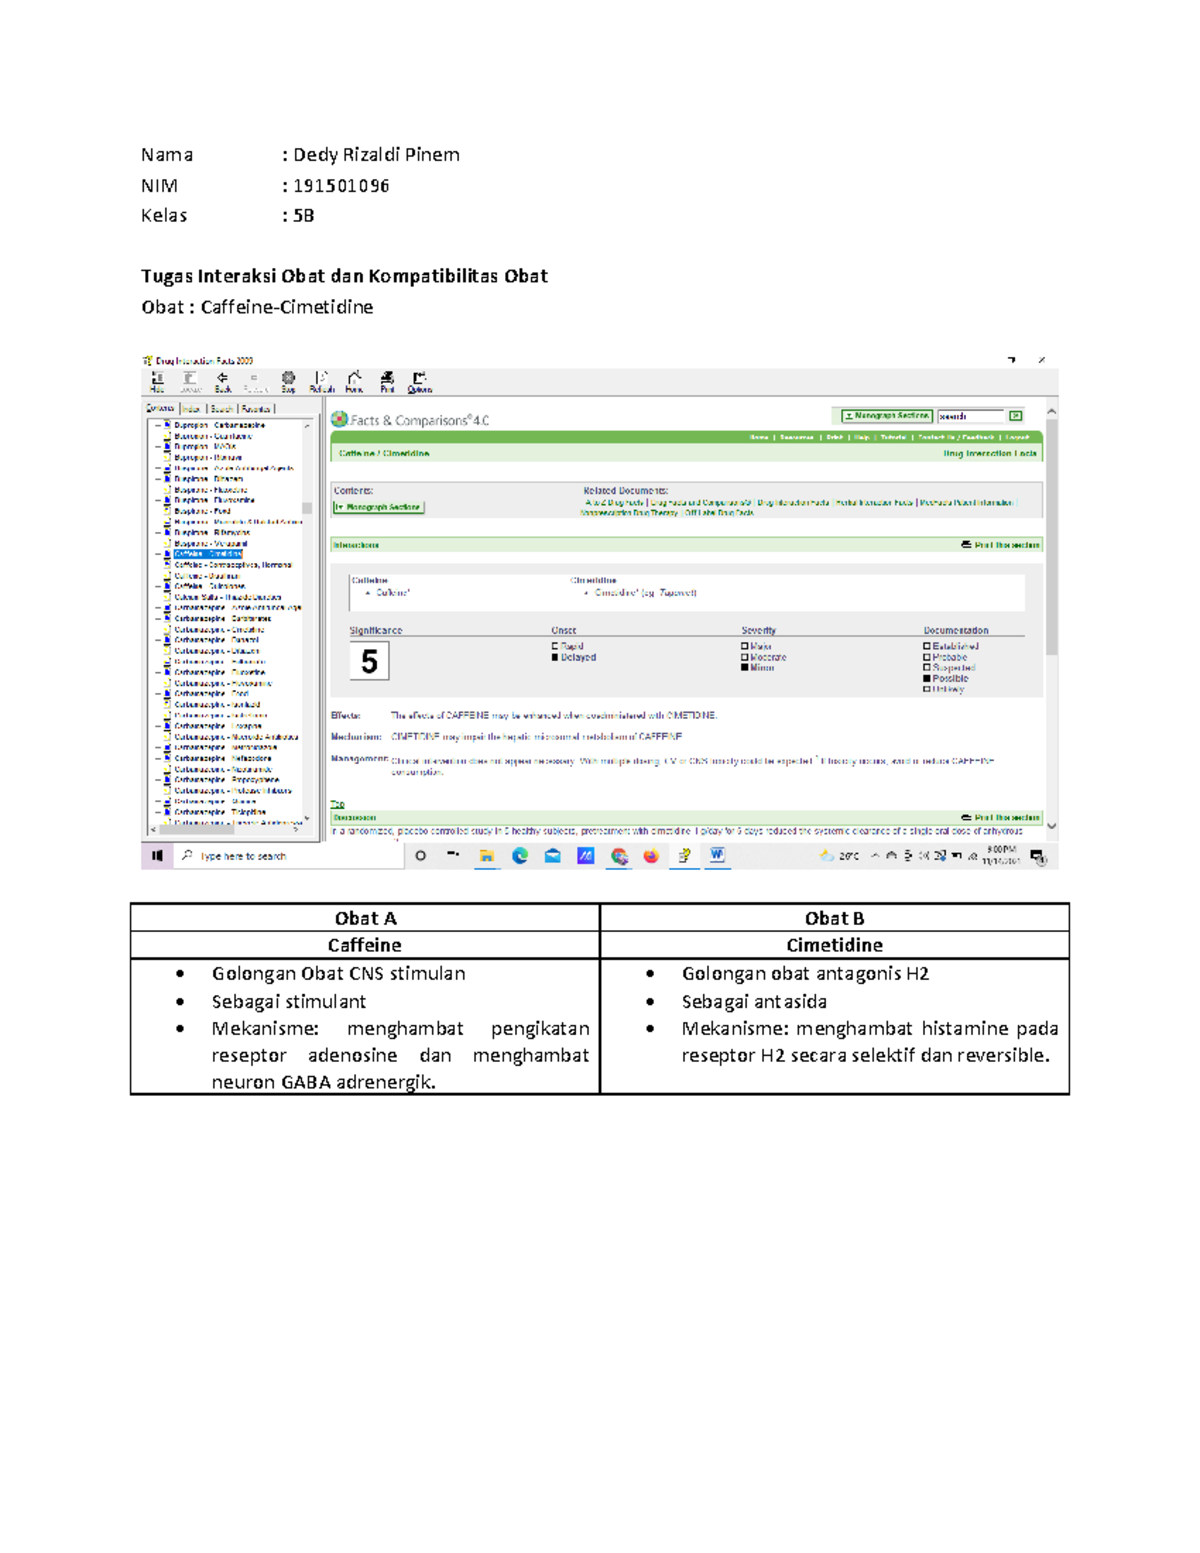Switch to Word in the taskbar
Screen dimensions: 1200x1553
click(717, 855)
